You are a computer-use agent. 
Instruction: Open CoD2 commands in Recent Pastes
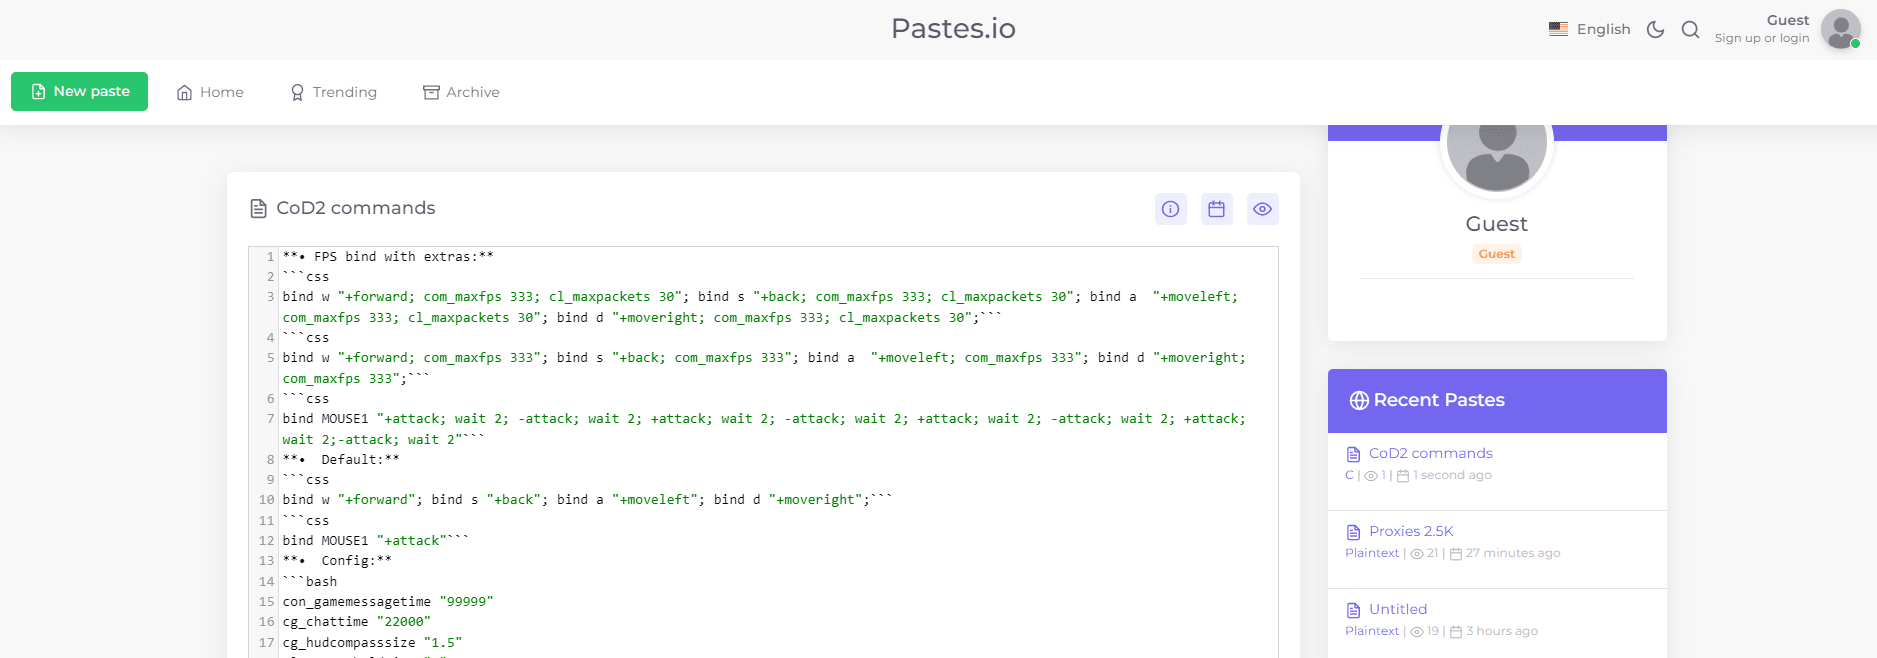[x=1430, y=453]
